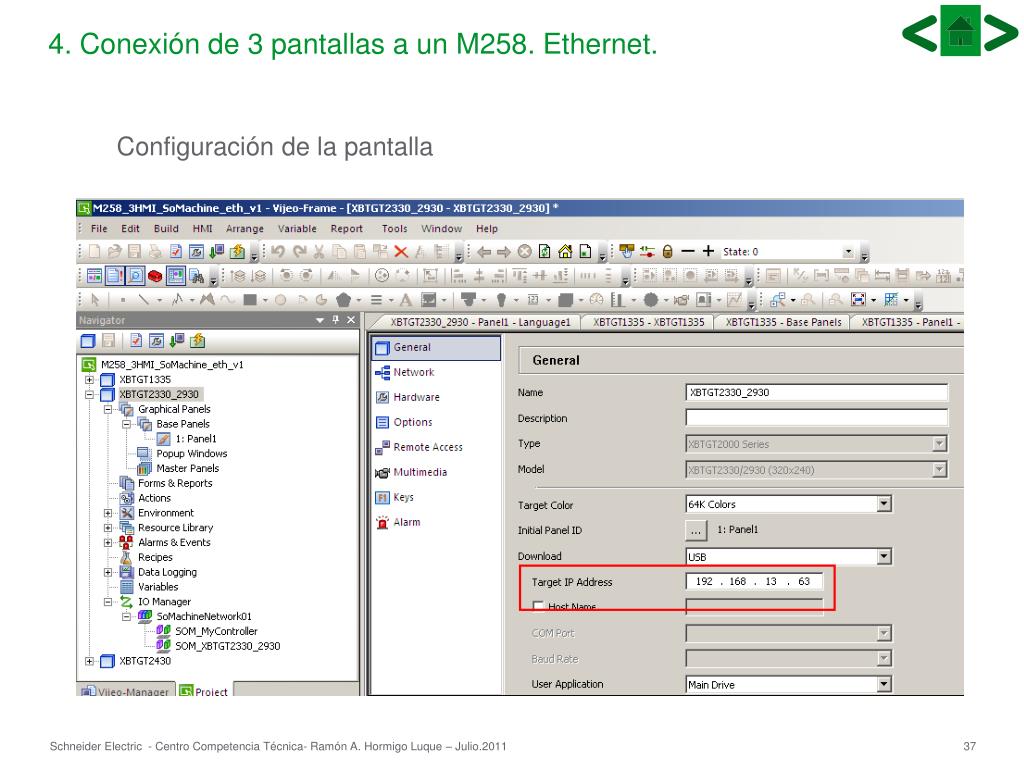Screen dimensions: 1024x768
Task: Select the pointer arrow selection tool
Action: click(x=95, y=300)
